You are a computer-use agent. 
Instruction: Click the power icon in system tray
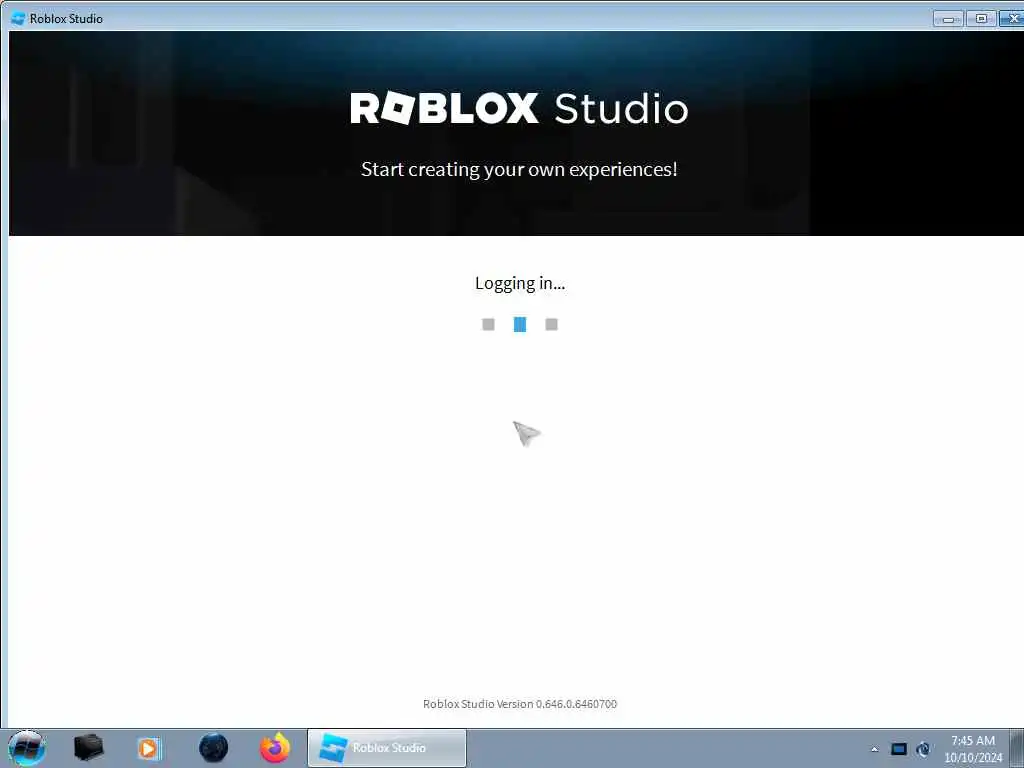923,749
